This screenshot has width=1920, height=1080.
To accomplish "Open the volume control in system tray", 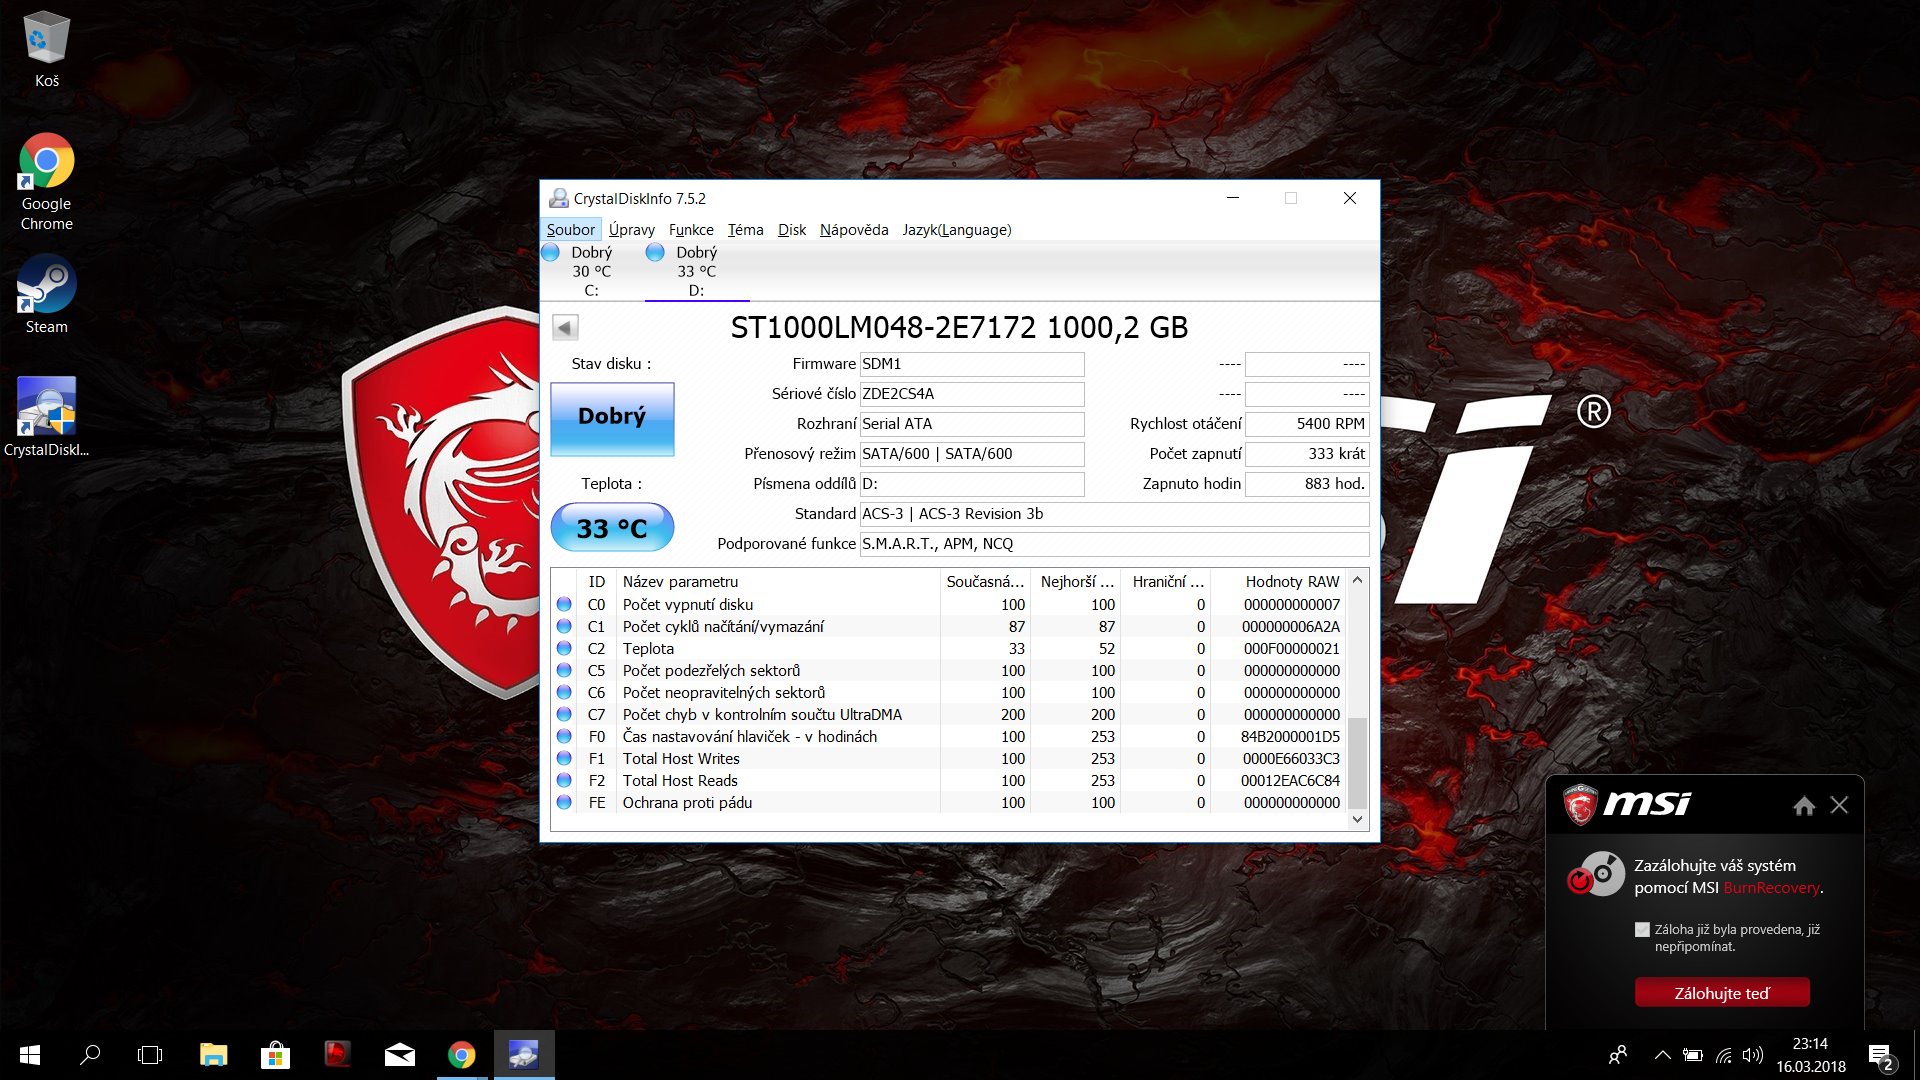I will click(x=1752, y=1055).
